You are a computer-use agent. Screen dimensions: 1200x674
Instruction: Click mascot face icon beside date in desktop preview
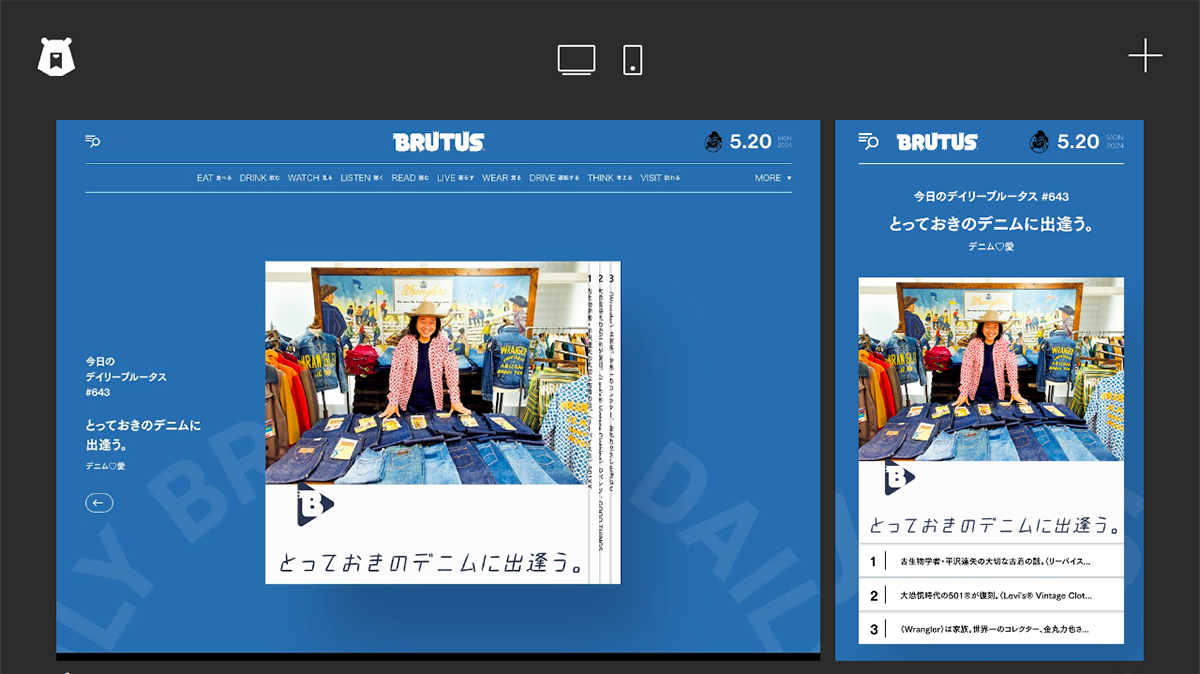(713, 142)
